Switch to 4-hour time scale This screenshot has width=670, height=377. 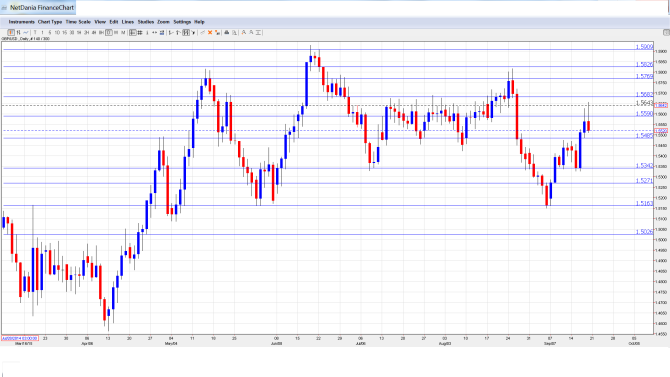(94, 32)
